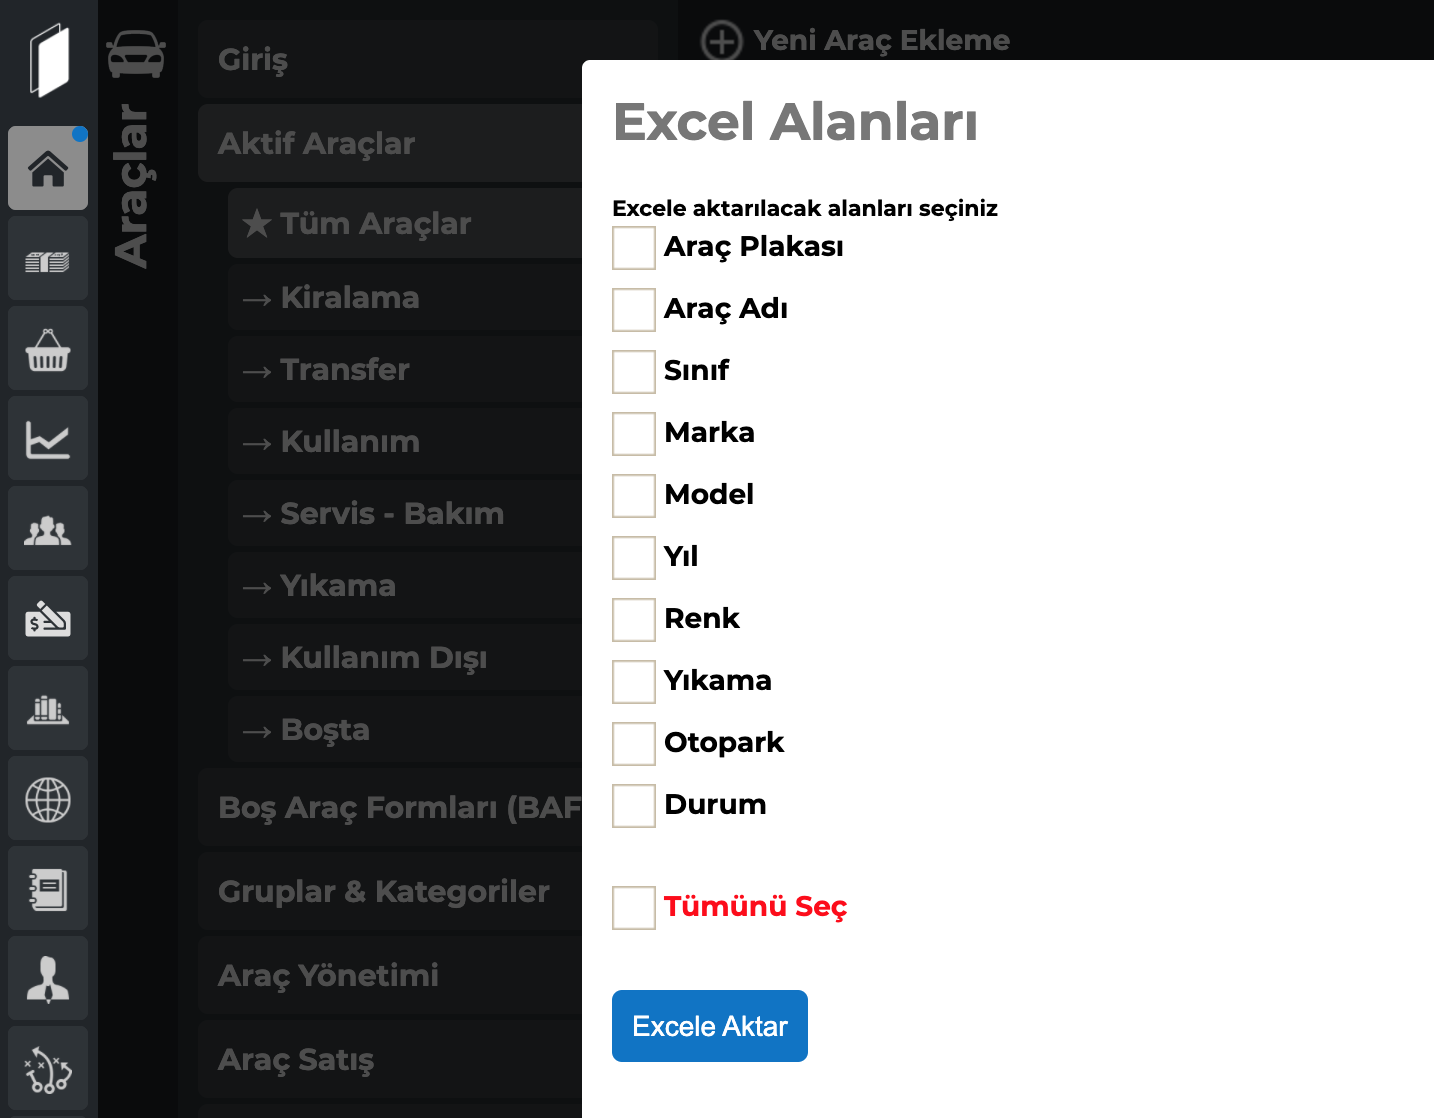Expand the Aktif Araçlar menu section
Viewport: 1434px width, 1118px height.
click(390, 143)
